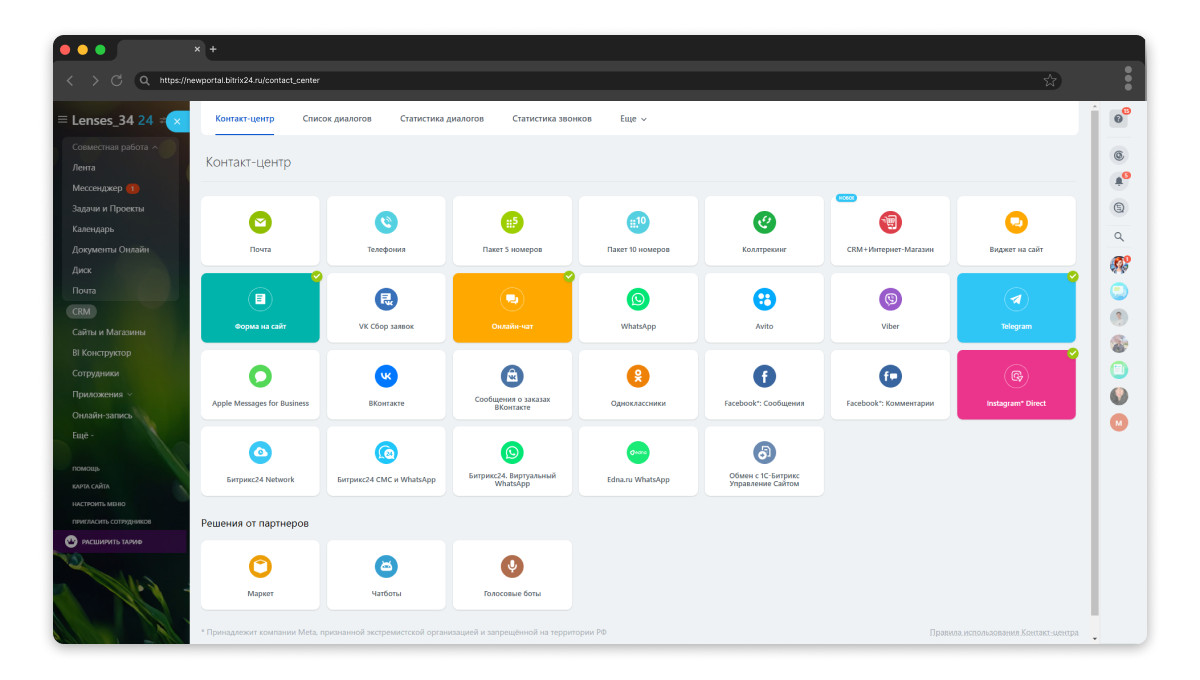Screen dimensions: 1200x680
Task: Switch to Статистика звонков tab
Action: (x=552, y=118)
